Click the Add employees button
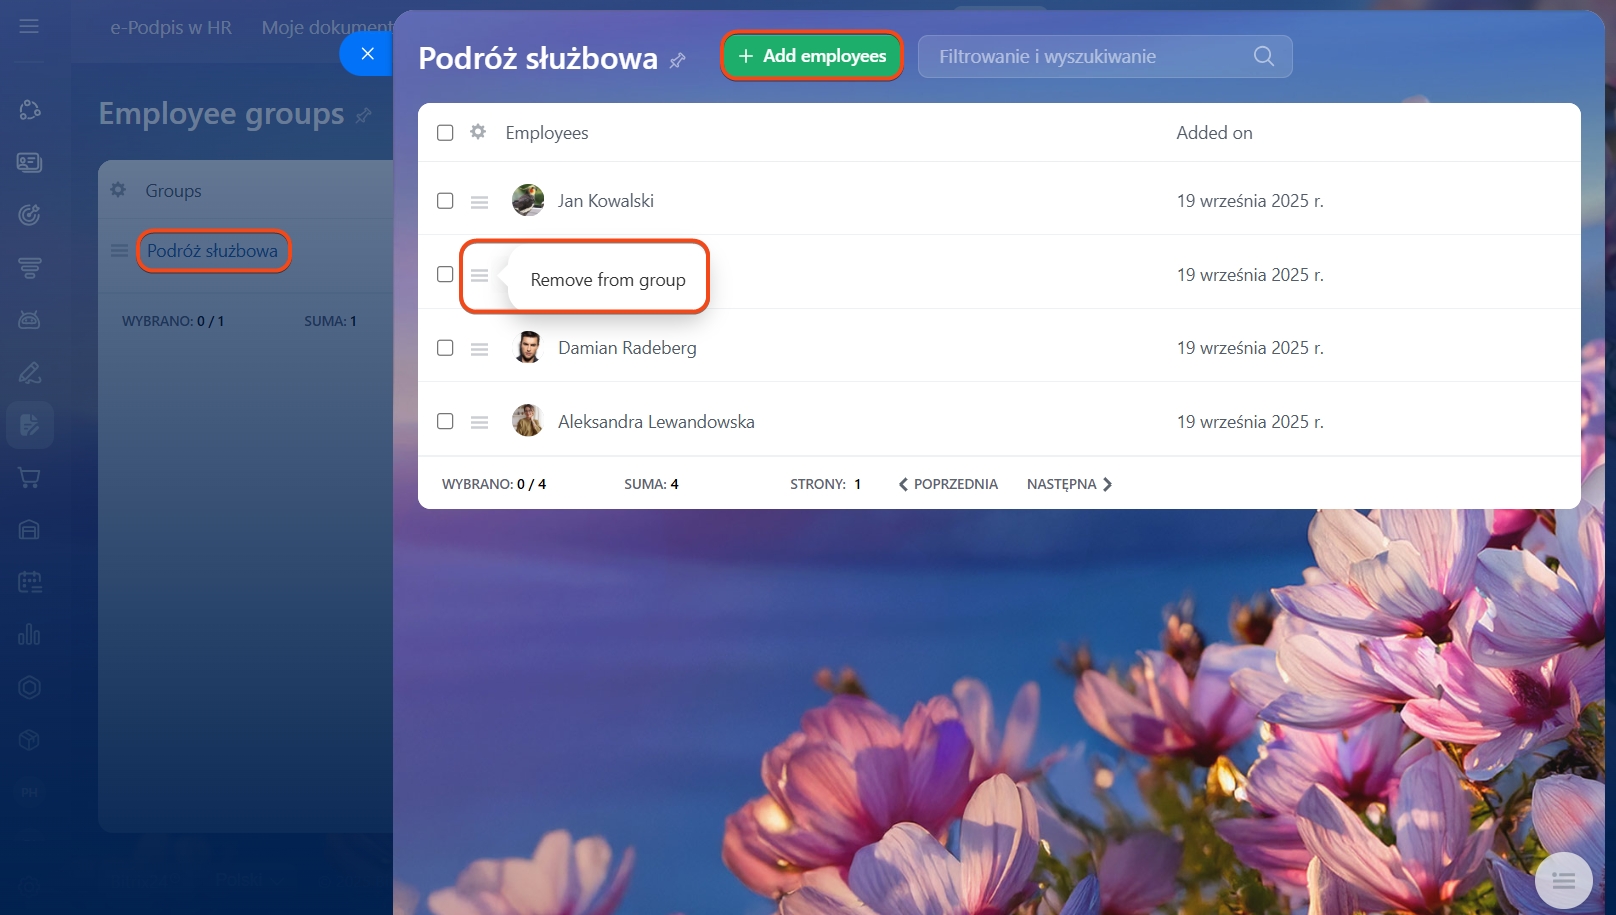 click(x=812, y=56)
